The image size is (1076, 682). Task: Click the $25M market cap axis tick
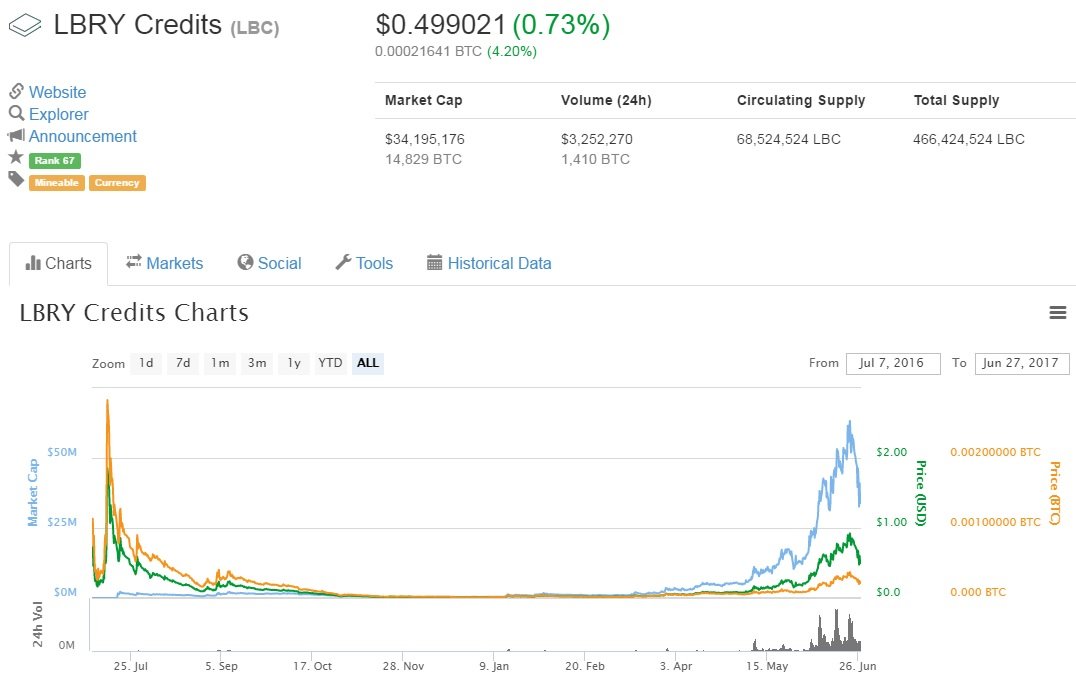[62, 522]
